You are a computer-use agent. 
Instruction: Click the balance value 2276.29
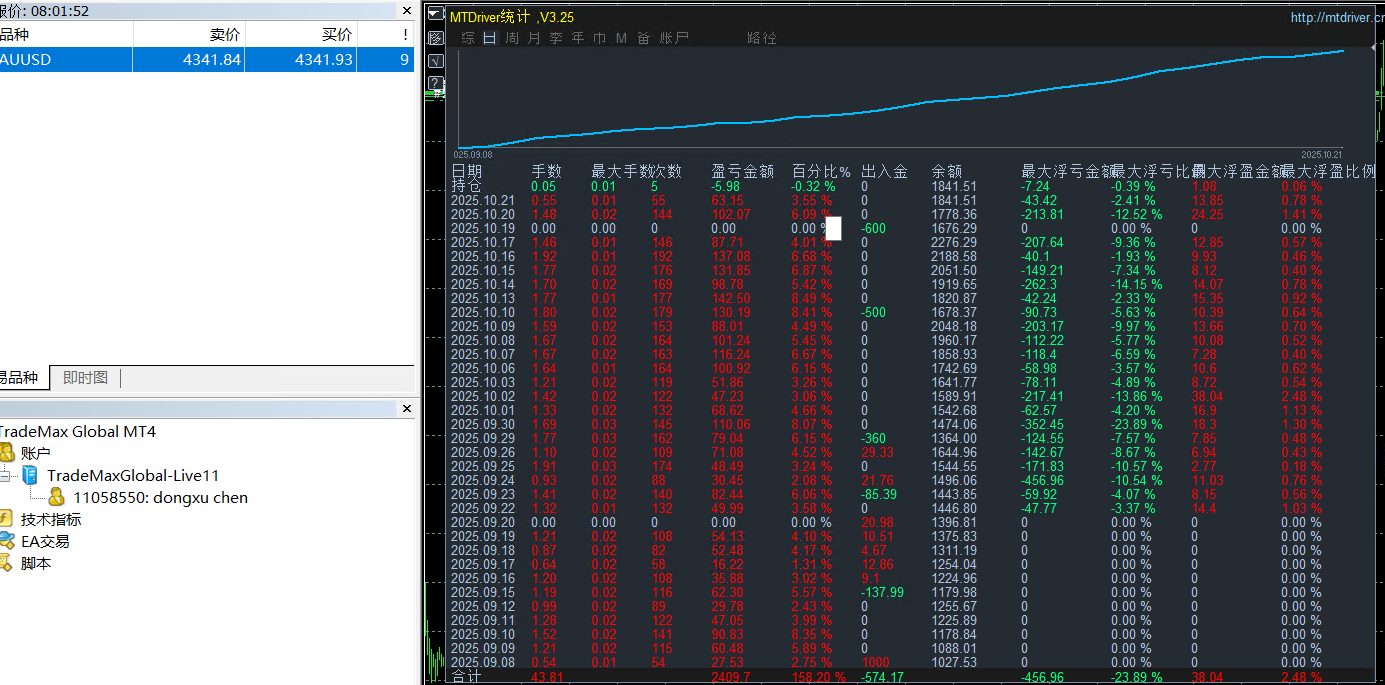pyautogui.click(x=954, y=242)
